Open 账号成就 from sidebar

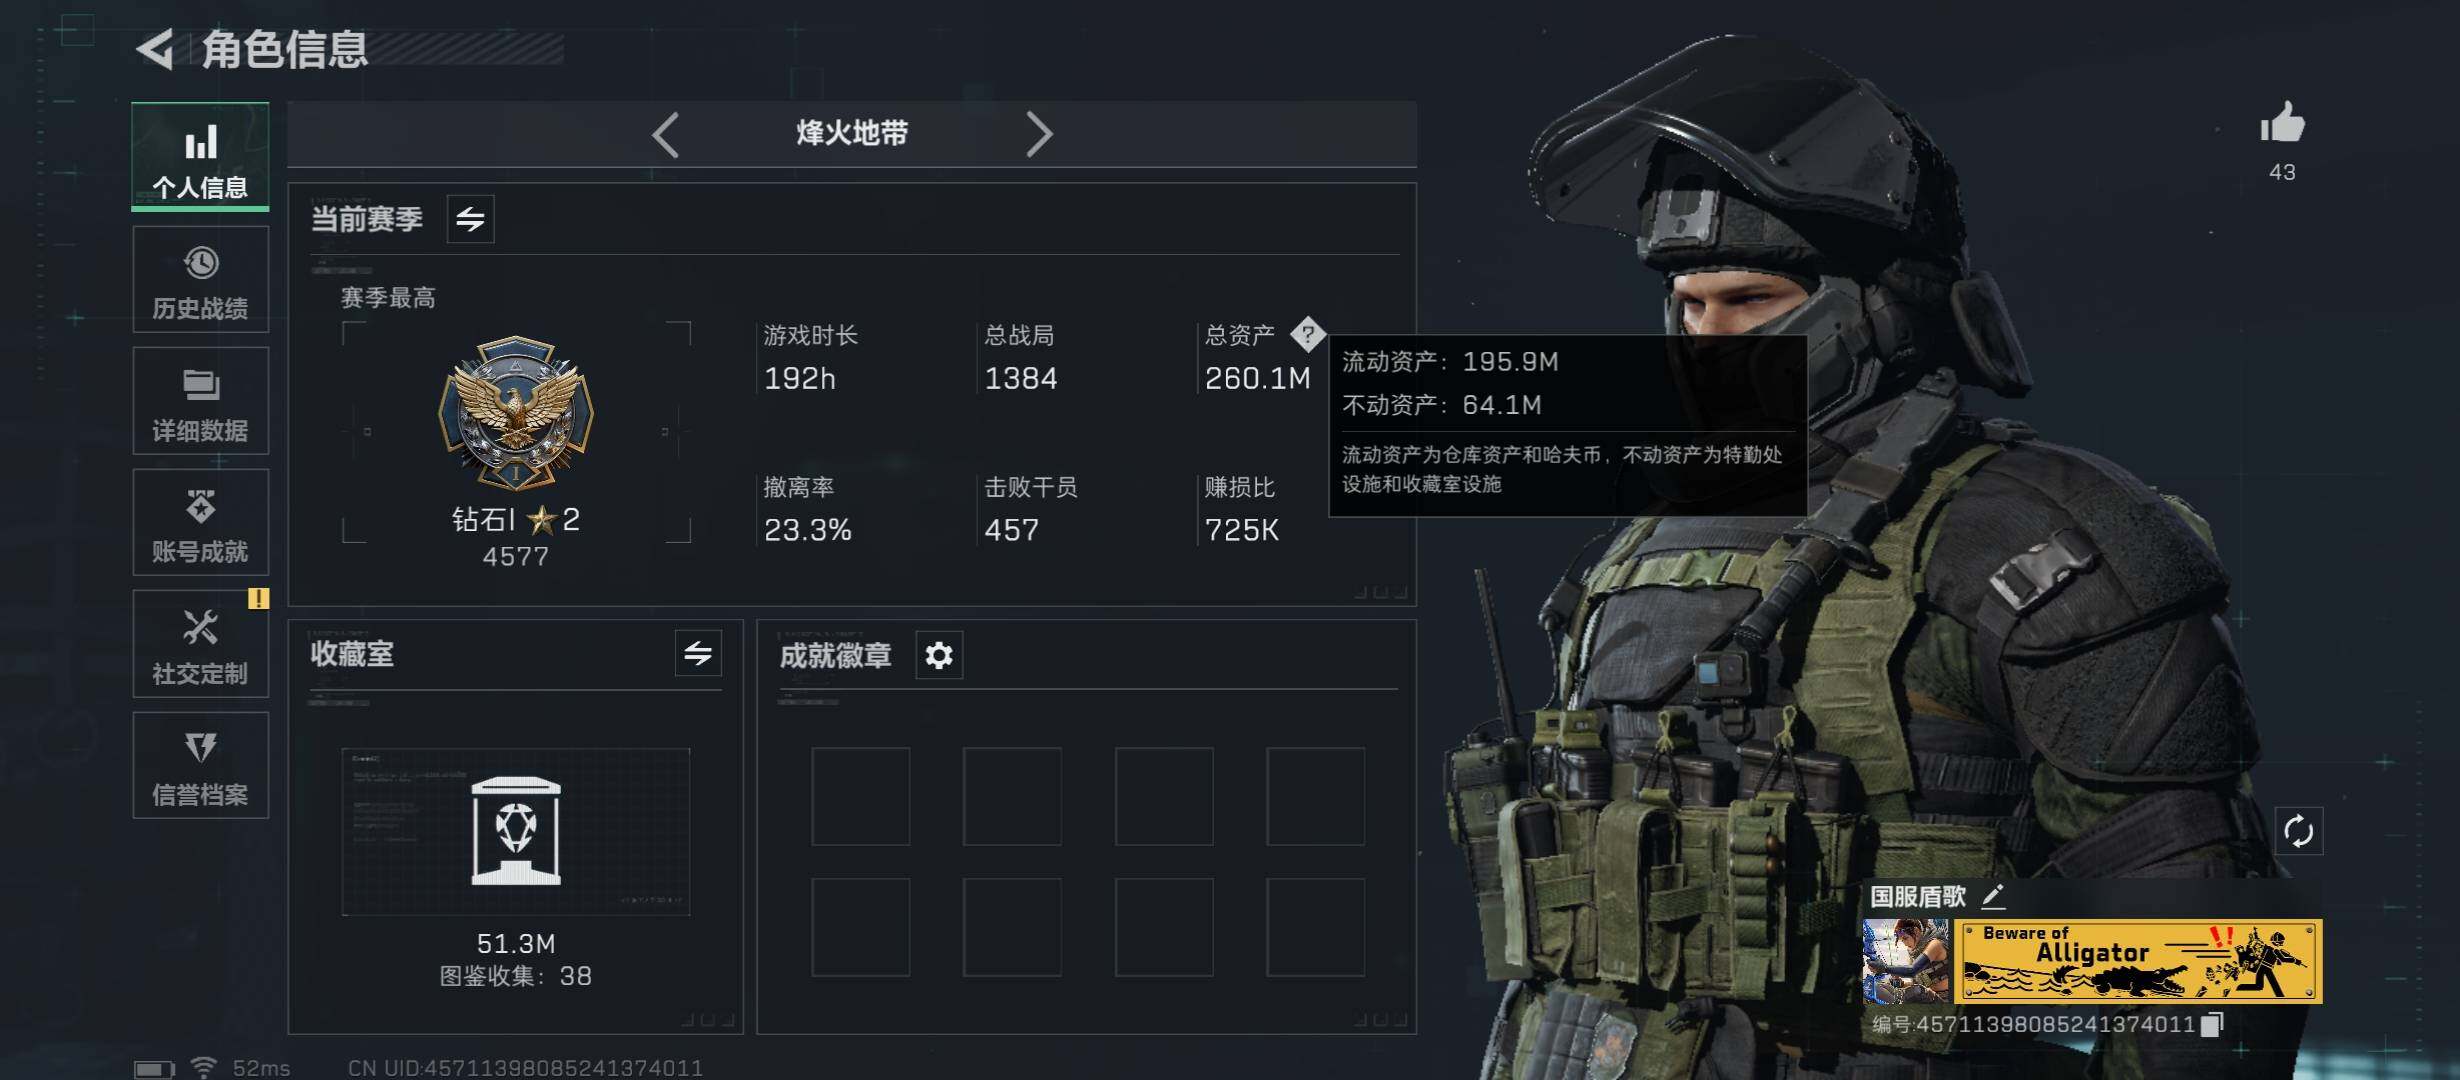pyautogui.click(x=200, y=523)
